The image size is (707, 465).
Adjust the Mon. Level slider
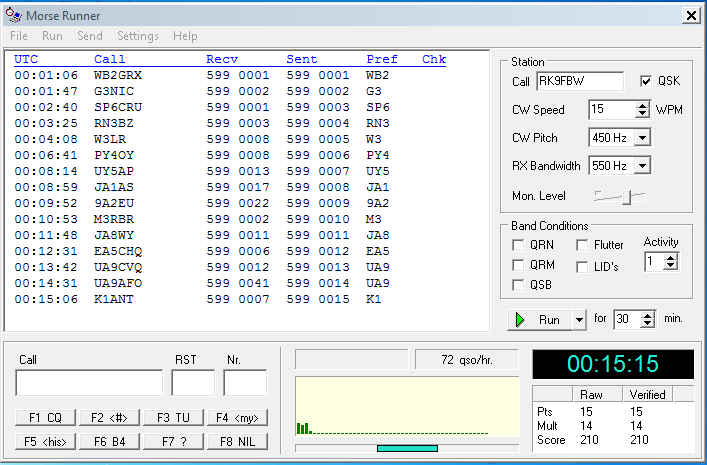627,197
